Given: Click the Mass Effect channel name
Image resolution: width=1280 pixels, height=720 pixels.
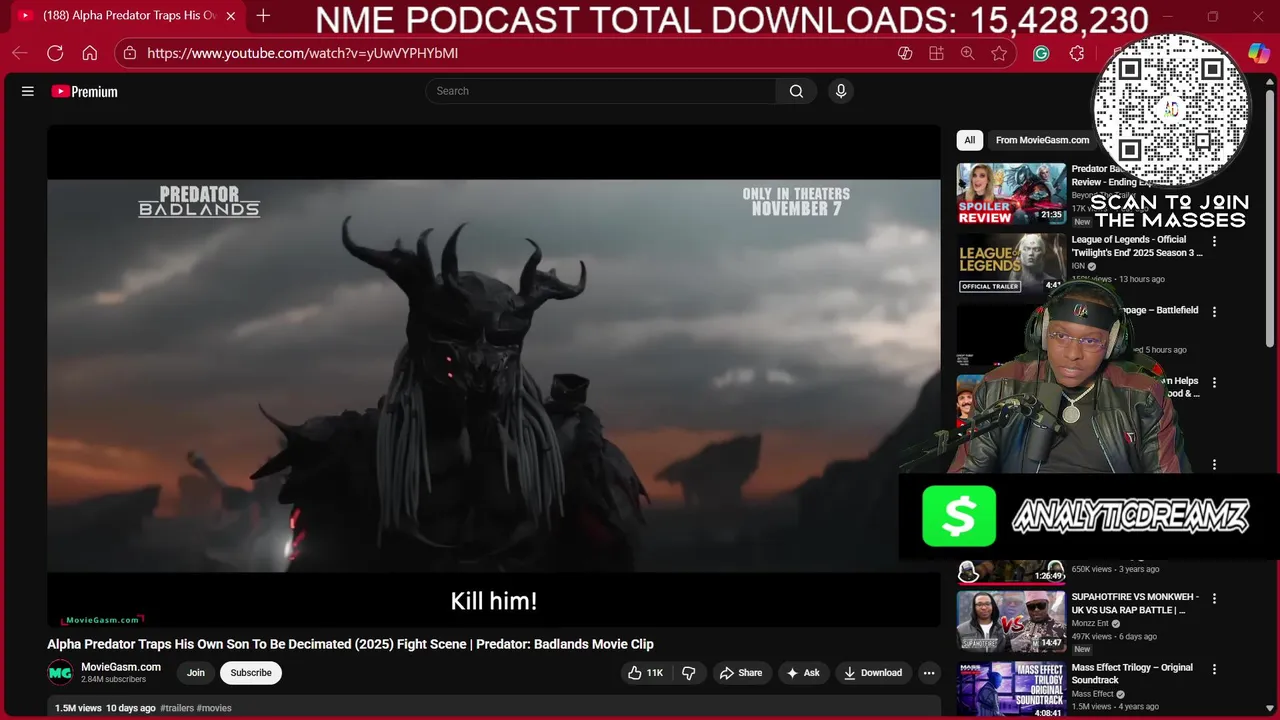Looking at the screenshot, I should point(1092,694).
